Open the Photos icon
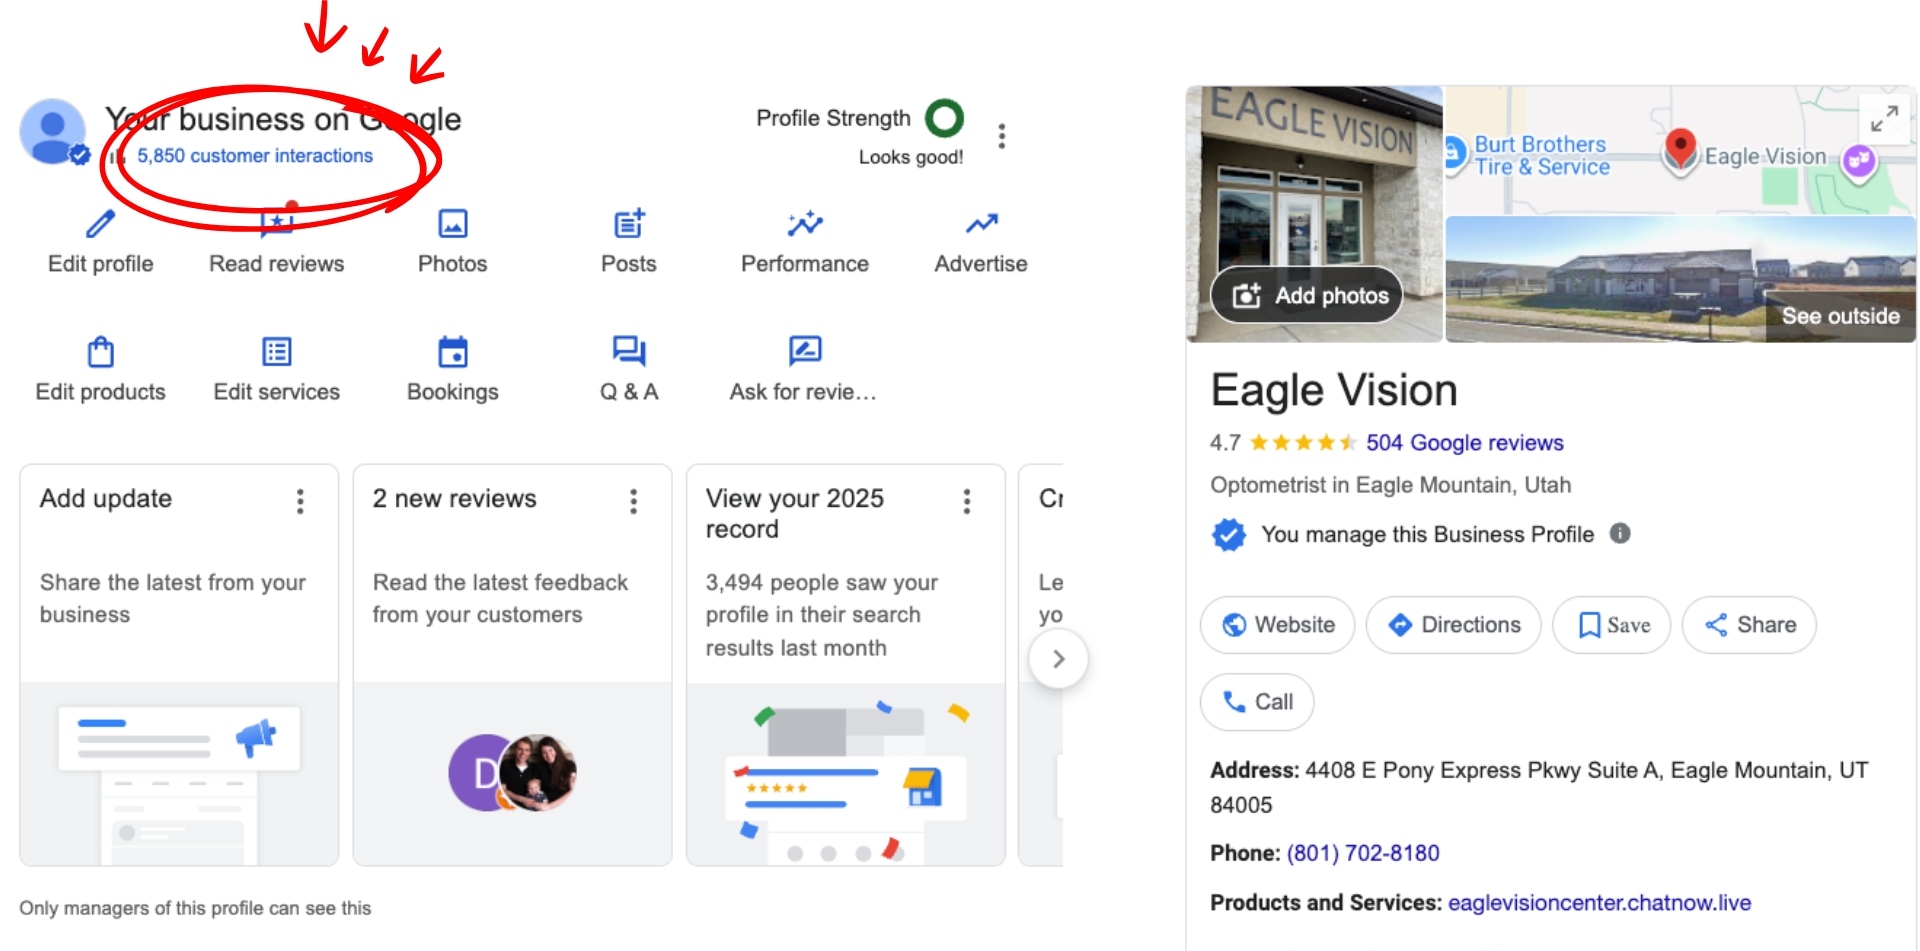1920x951 pixels. point(453,224)
